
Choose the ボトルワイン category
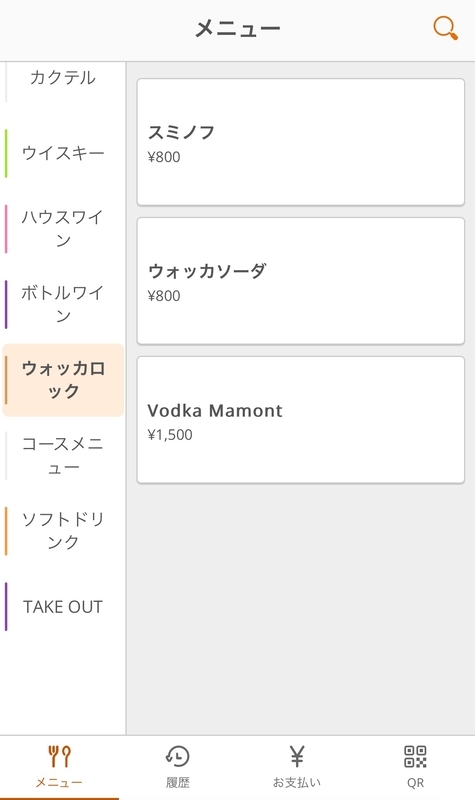coord(63,304)
